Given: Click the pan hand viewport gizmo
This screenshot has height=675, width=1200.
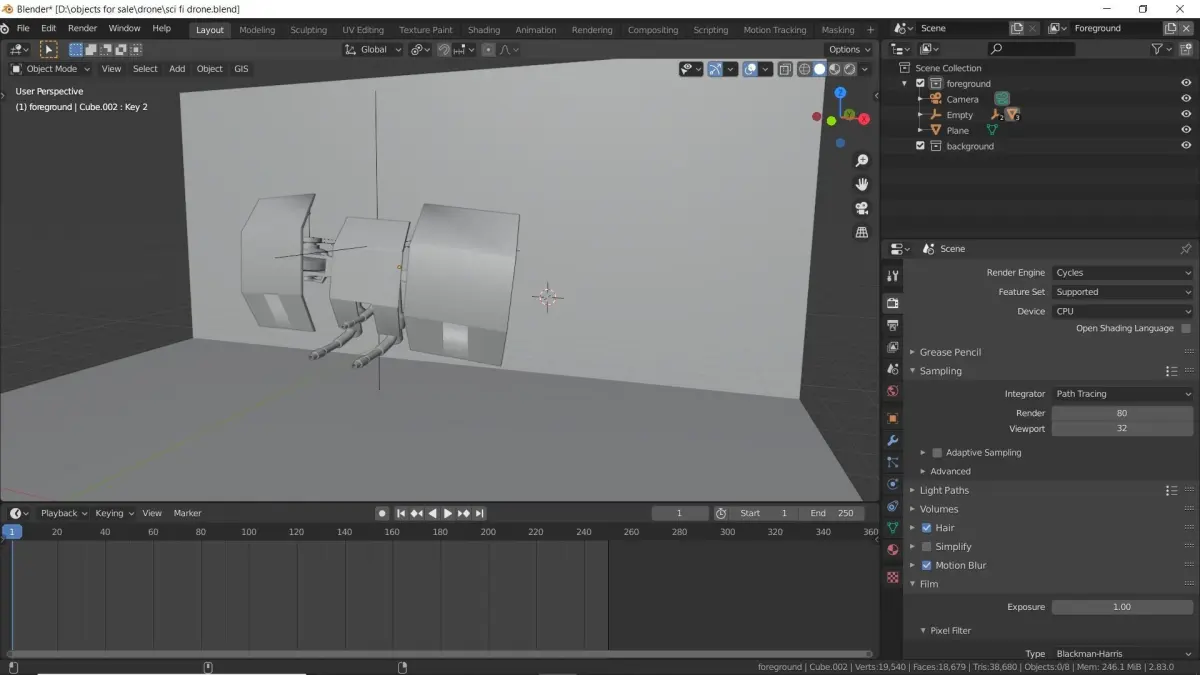Looking at the screenshot, I should (x=861, y=184).
